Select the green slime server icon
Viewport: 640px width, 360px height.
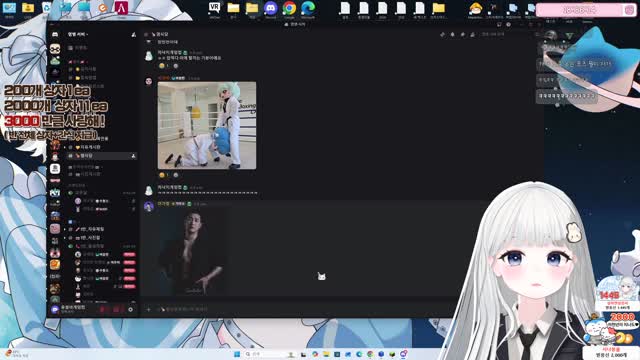[x=55, y=61]
